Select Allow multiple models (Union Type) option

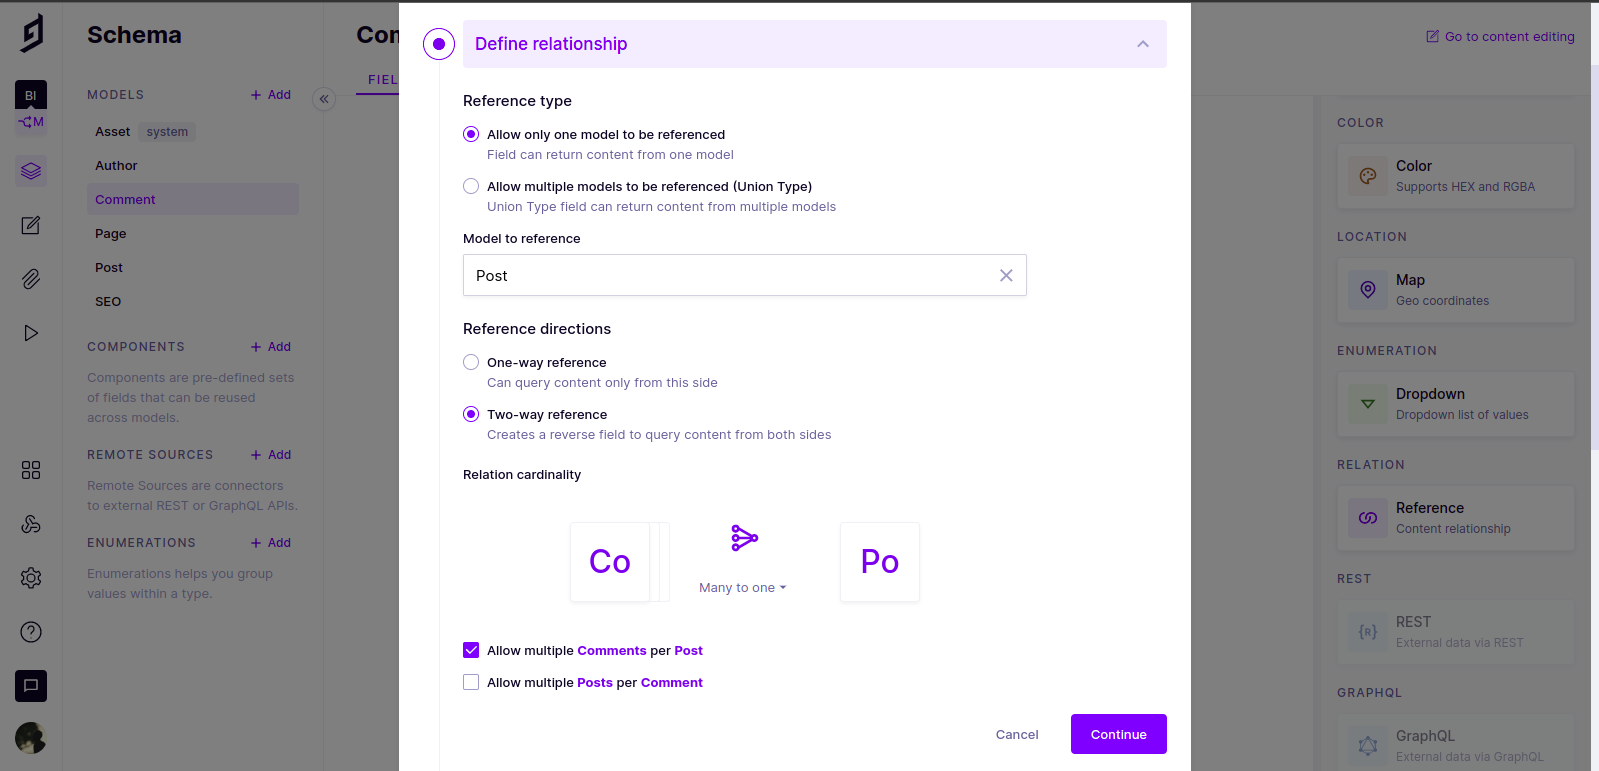(471, 186)
